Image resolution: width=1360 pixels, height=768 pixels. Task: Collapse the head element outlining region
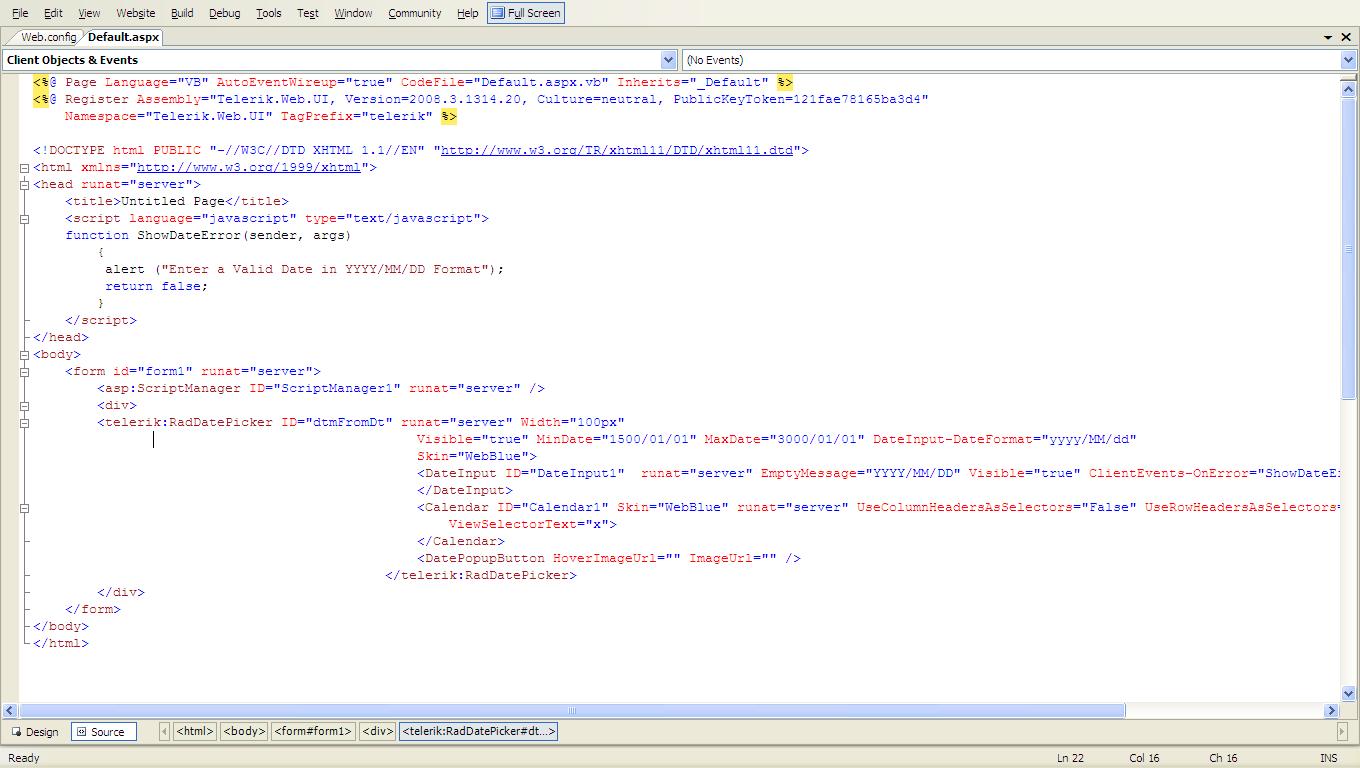[x=25, y=185]
